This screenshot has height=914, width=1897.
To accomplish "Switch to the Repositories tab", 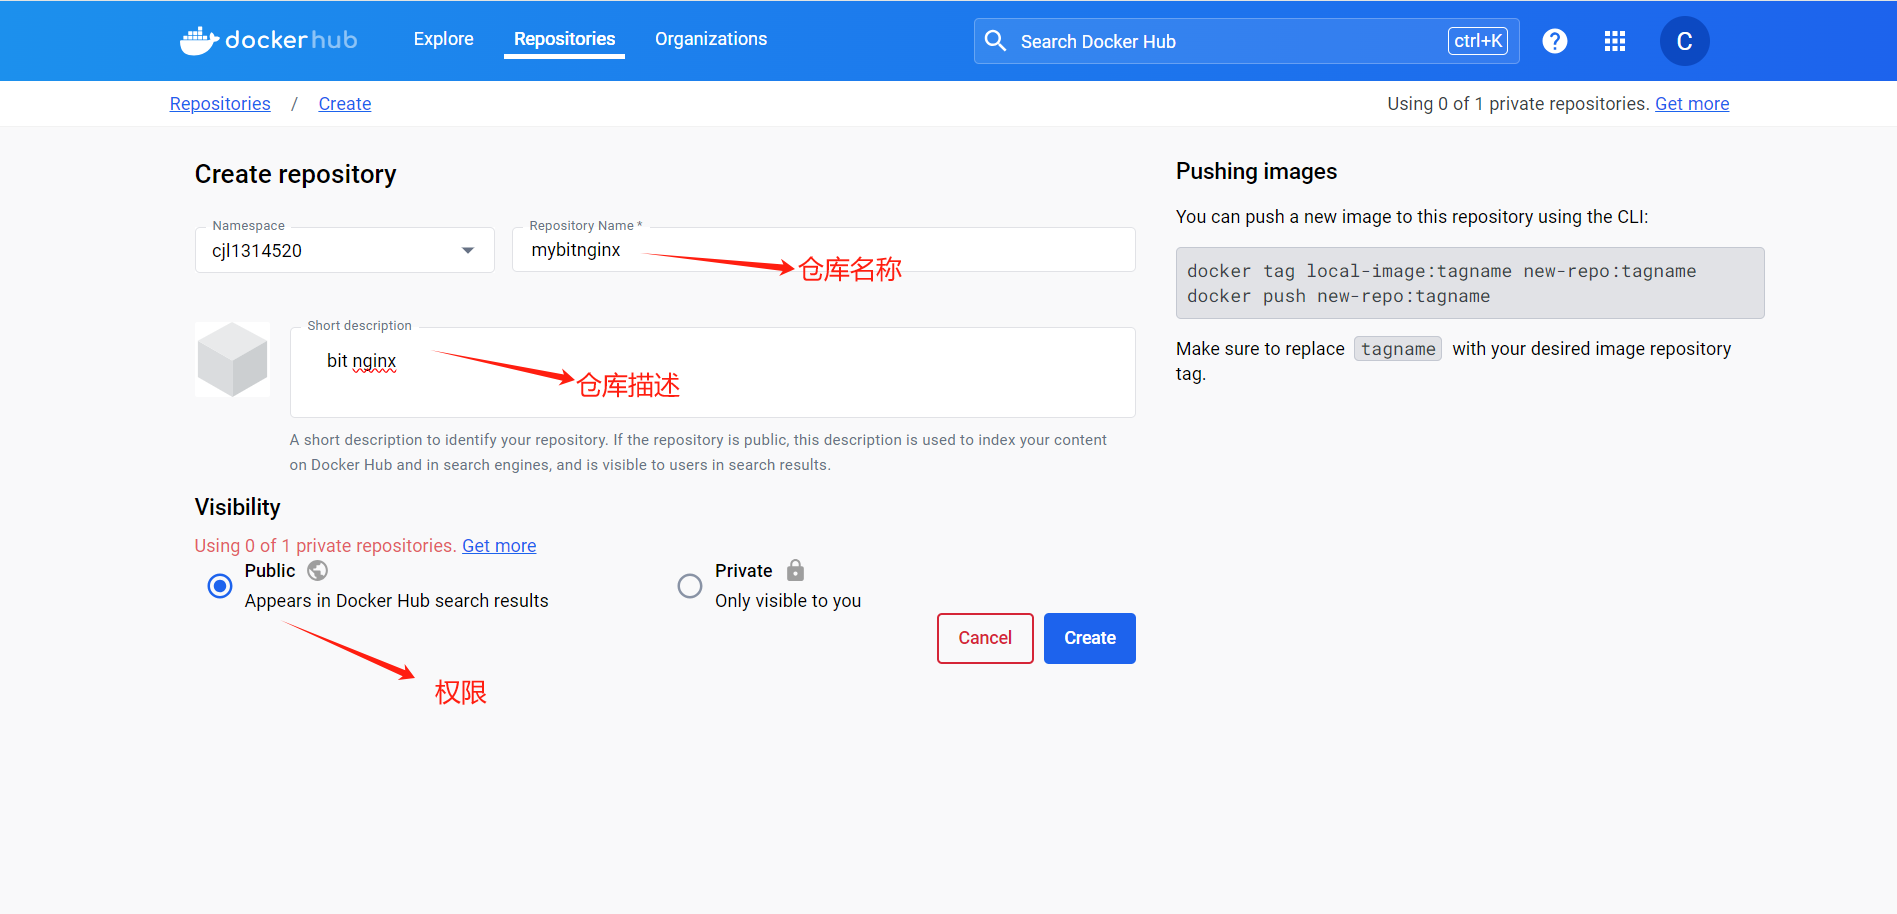I will point(565,39).
